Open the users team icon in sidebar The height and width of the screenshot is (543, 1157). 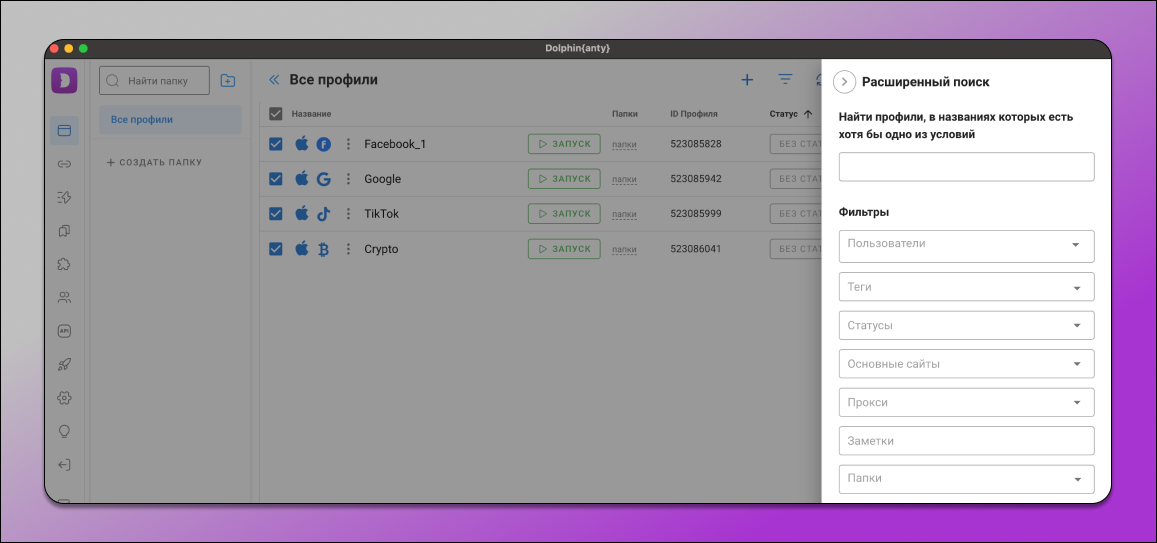[64, 297]
